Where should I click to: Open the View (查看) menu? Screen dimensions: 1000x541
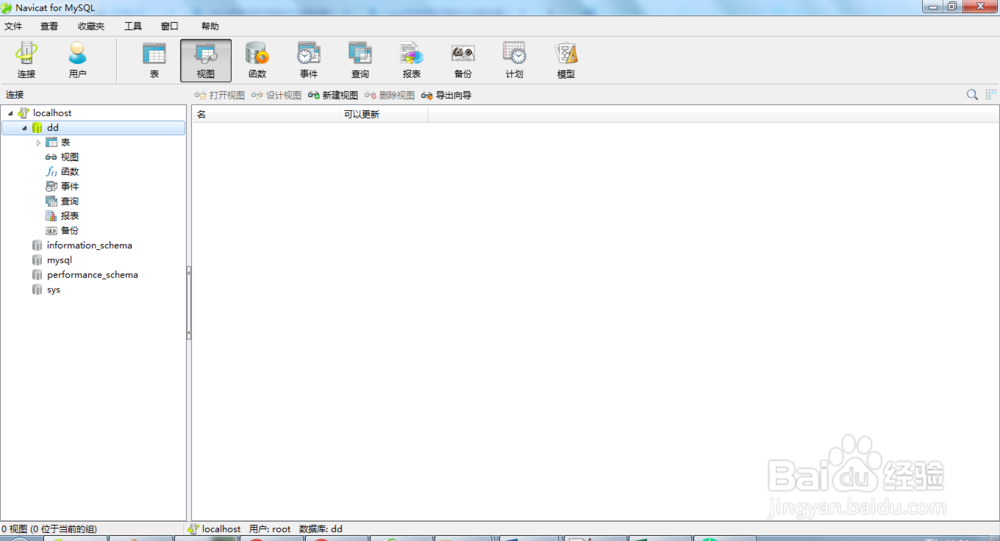[x=49, y=26]
